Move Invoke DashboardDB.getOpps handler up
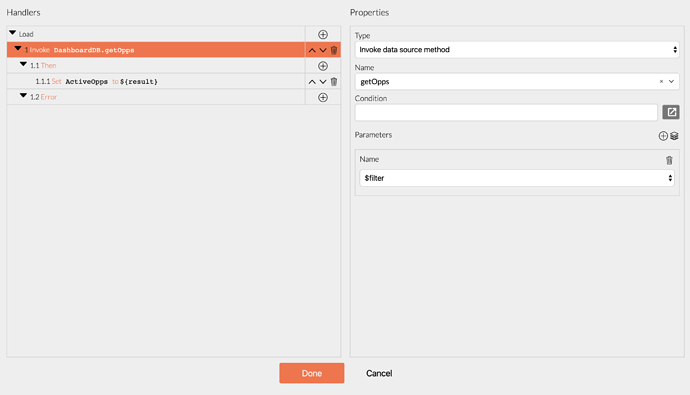 312,50
